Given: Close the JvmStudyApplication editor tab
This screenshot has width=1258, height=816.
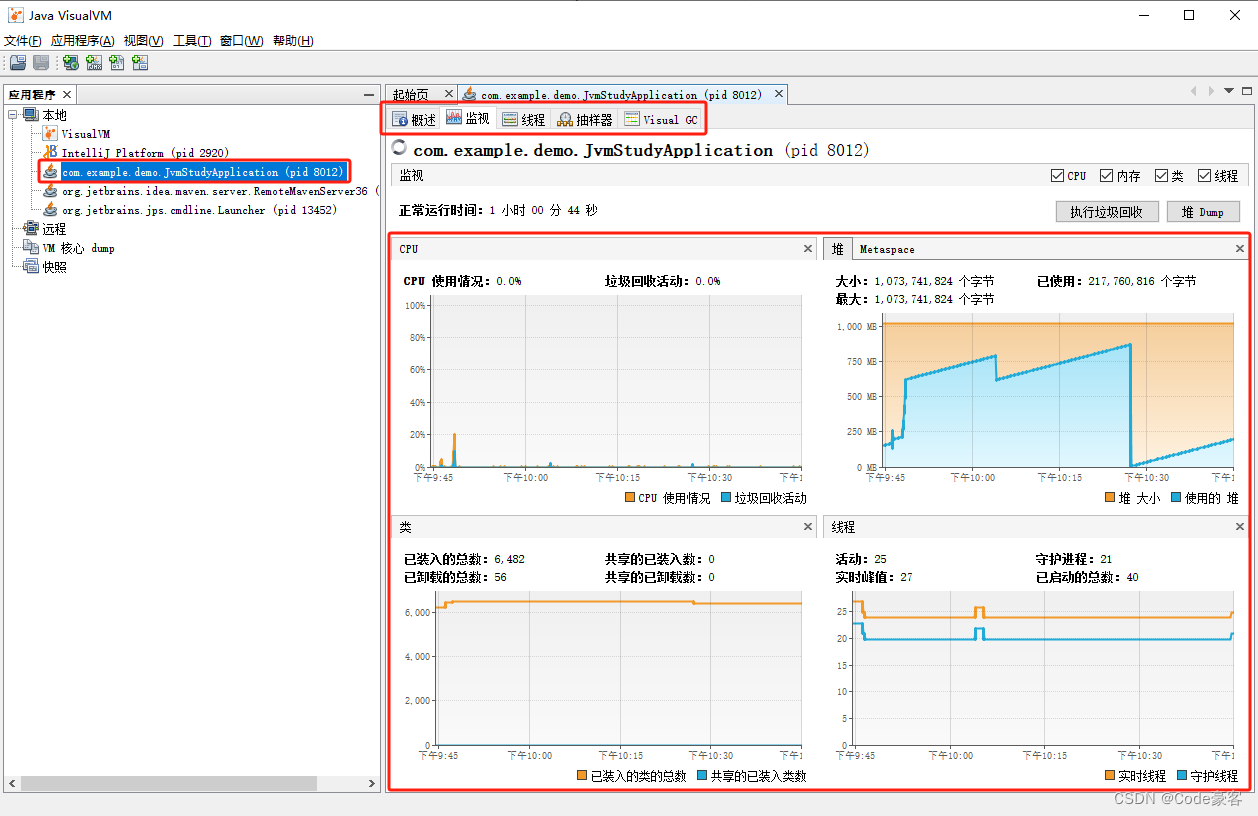Looking at the screenshot, I should [x=779, y=94].
